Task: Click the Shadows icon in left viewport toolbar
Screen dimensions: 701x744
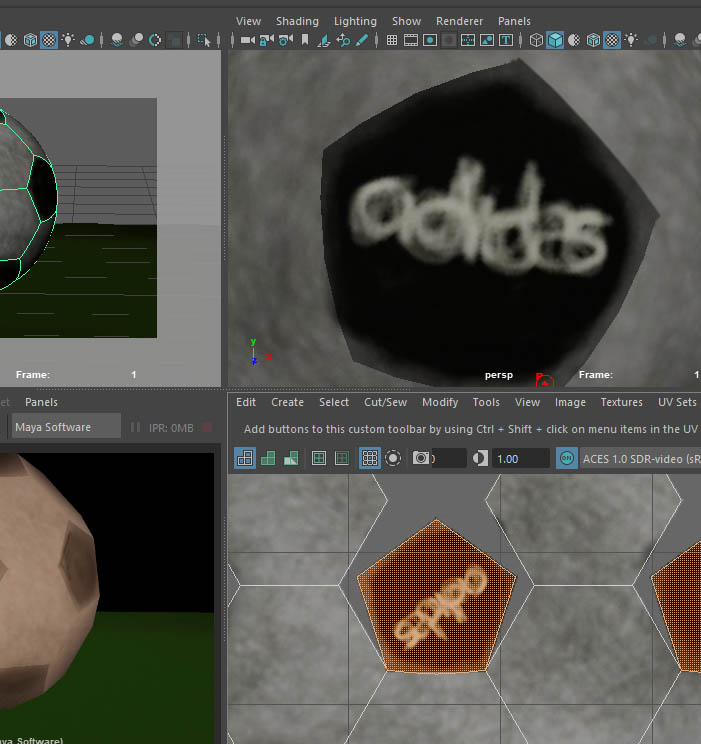Action: coord(87,40)
